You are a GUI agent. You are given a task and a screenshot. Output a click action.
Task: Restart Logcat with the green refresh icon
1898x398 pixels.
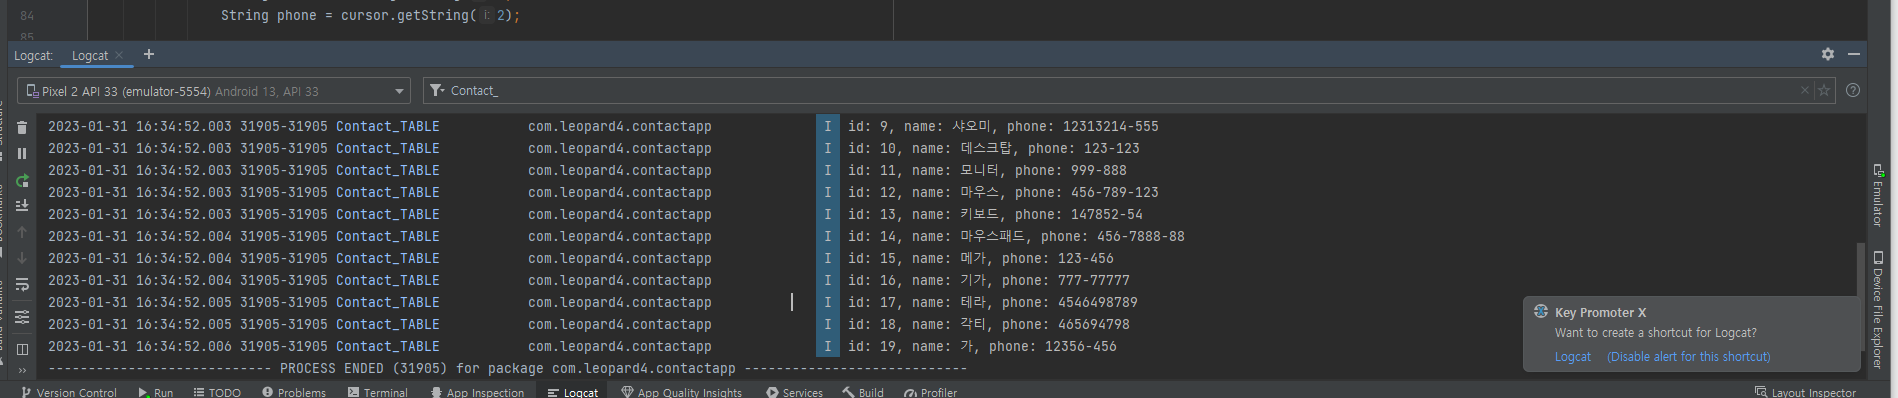[22, 181]
